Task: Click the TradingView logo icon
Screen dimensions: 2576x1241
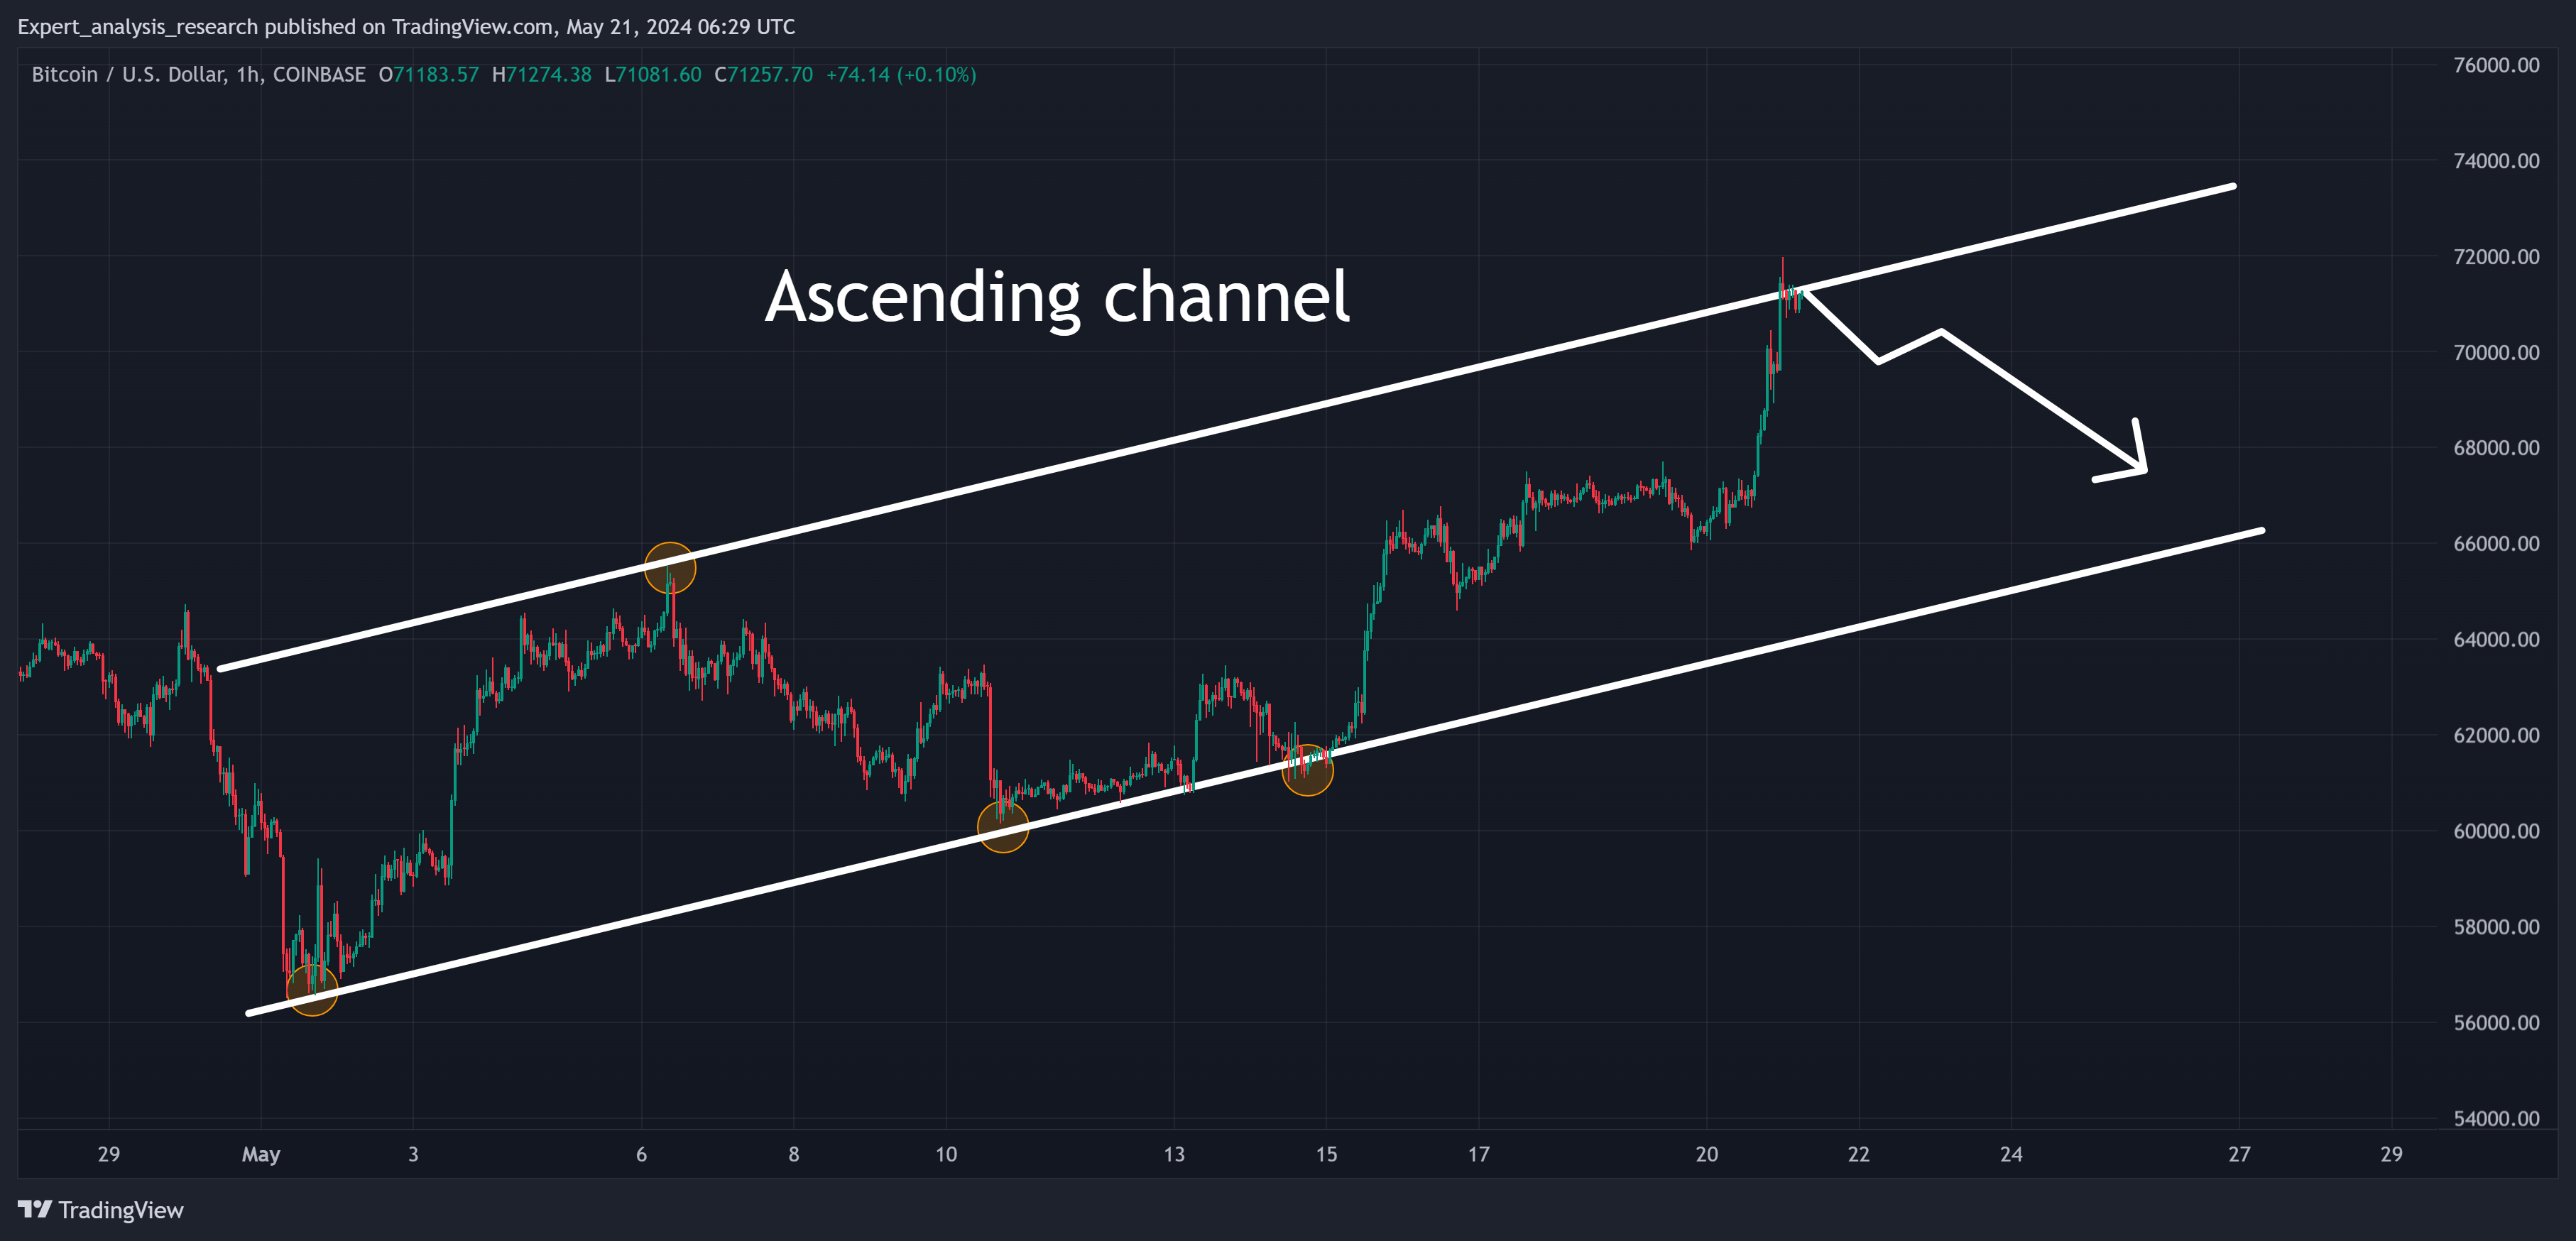Action: (35, 1209)
